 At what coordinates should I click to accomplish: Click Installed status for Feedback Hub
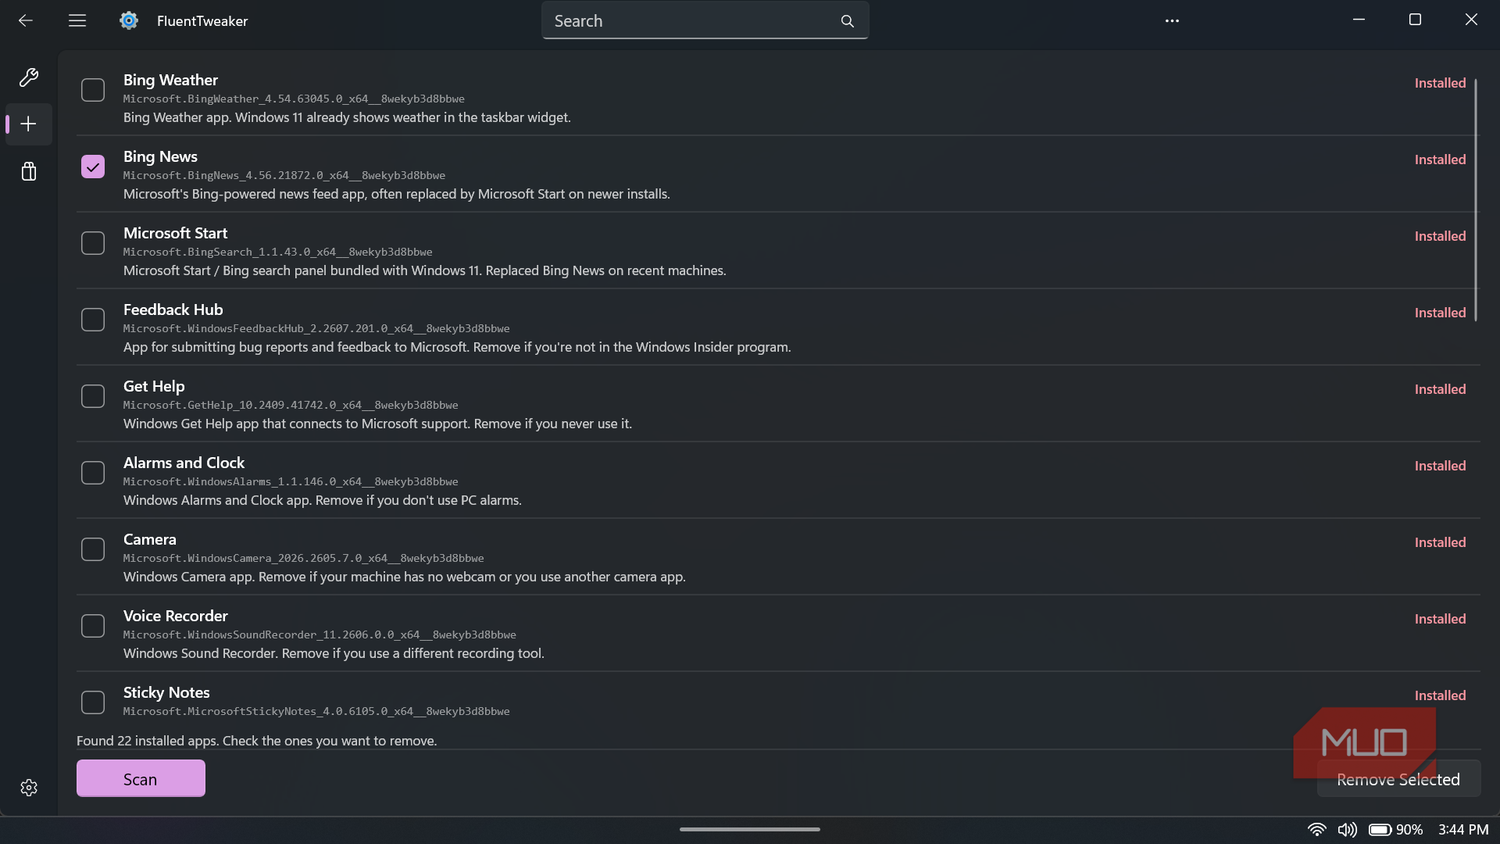coord(1440,313)
